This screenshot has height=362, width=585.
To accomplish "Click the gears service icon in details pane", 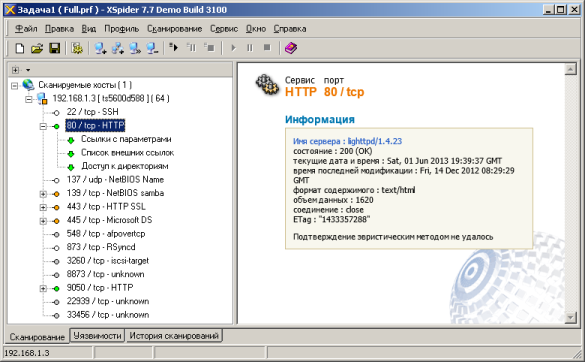I will 267,85.
